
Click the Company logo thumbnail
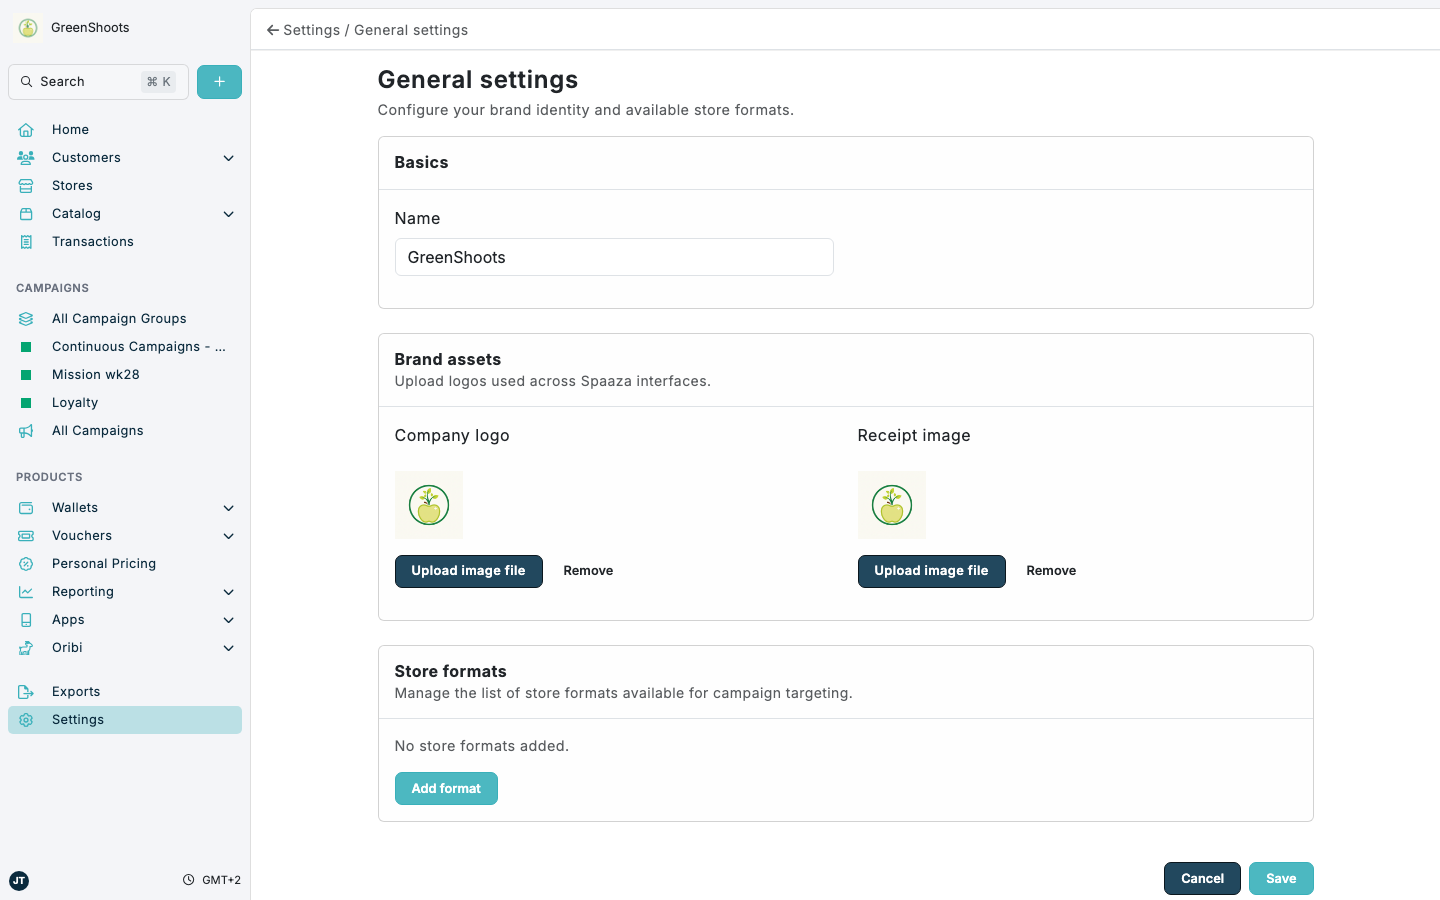pyautogui.click(x=429, y=505)
